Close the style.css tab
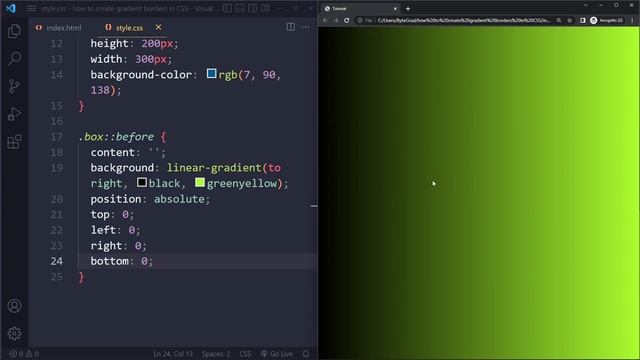 click(158, 27)
